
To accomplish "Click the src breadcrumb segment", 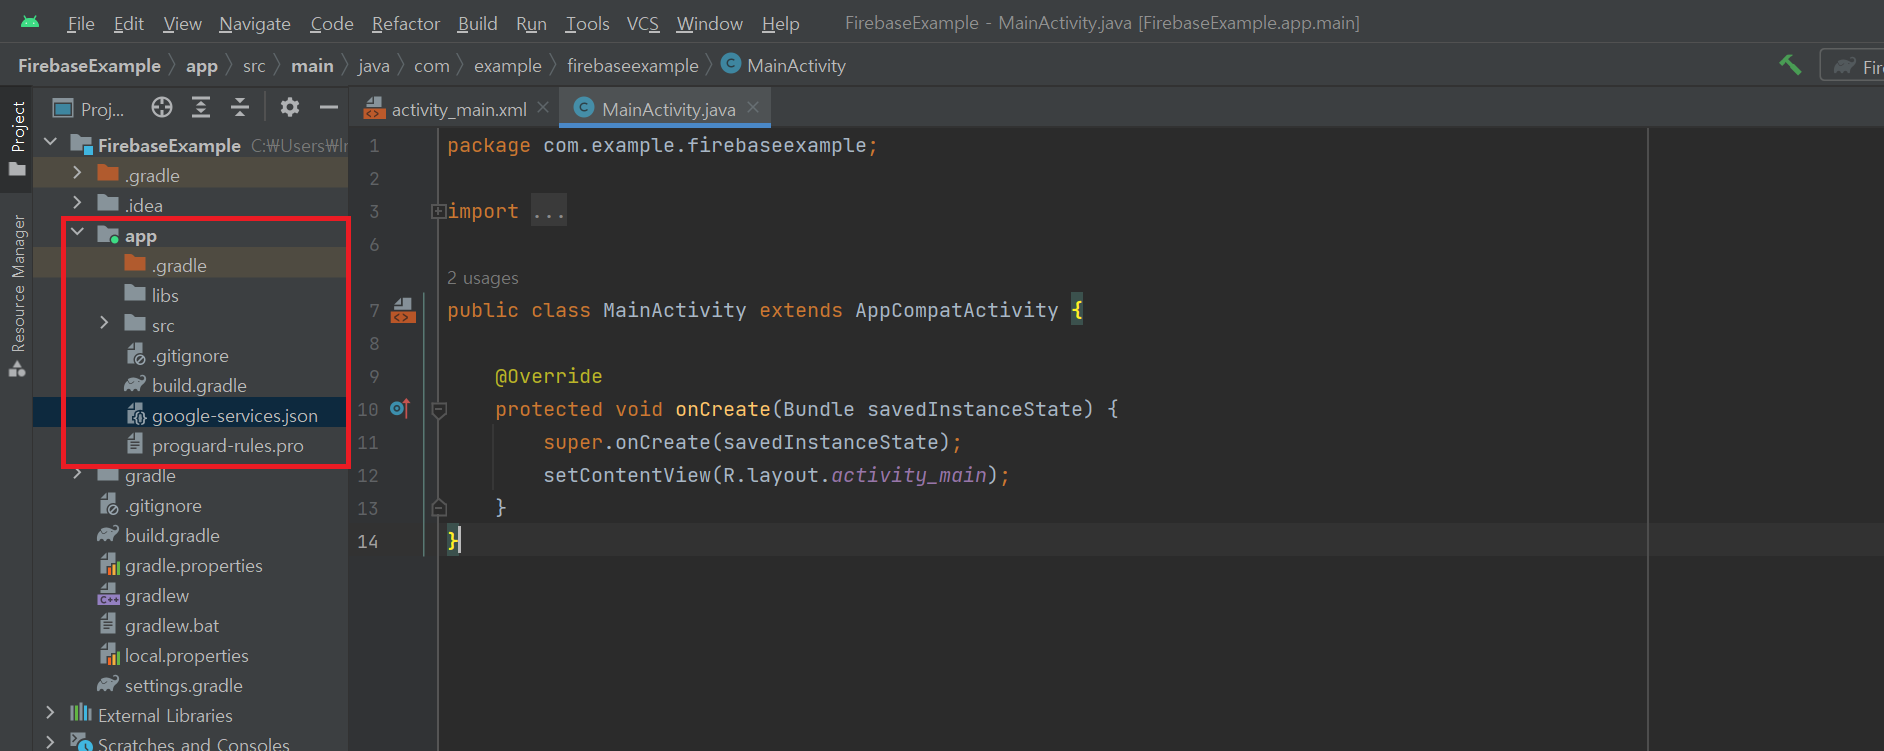I will (x=254, y=66).
